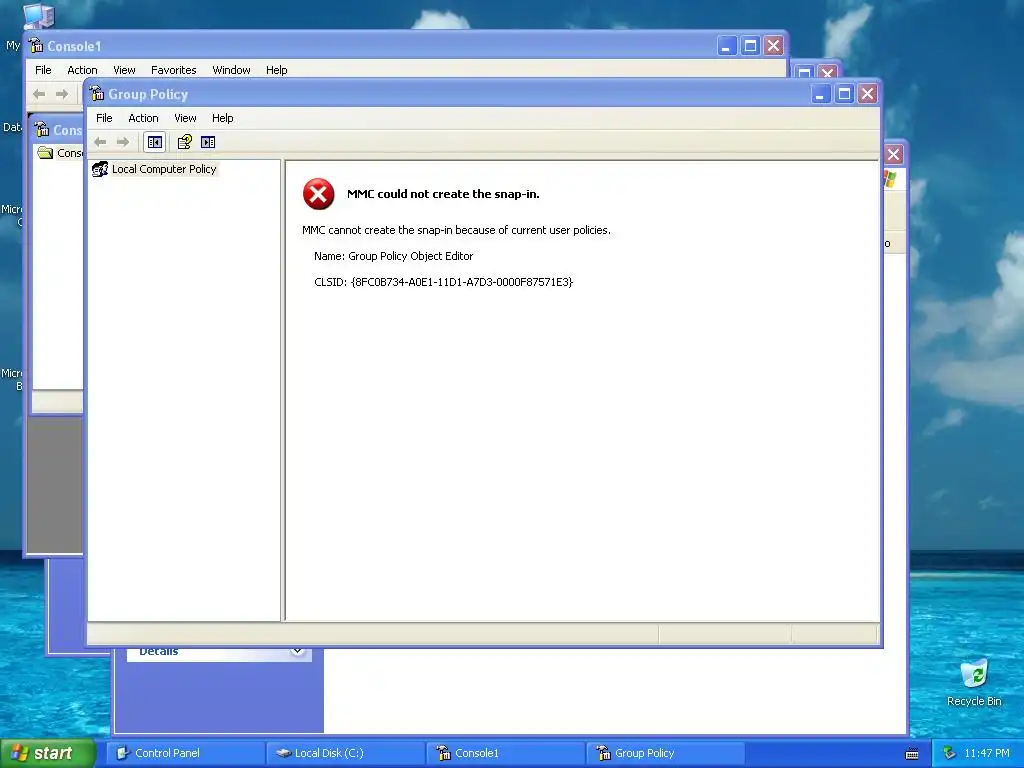The height and width of the screenshot is (768, 1024).
Task: Collapse the Details panel chevron
Action: pyautogui.click(x=297, y=650)
